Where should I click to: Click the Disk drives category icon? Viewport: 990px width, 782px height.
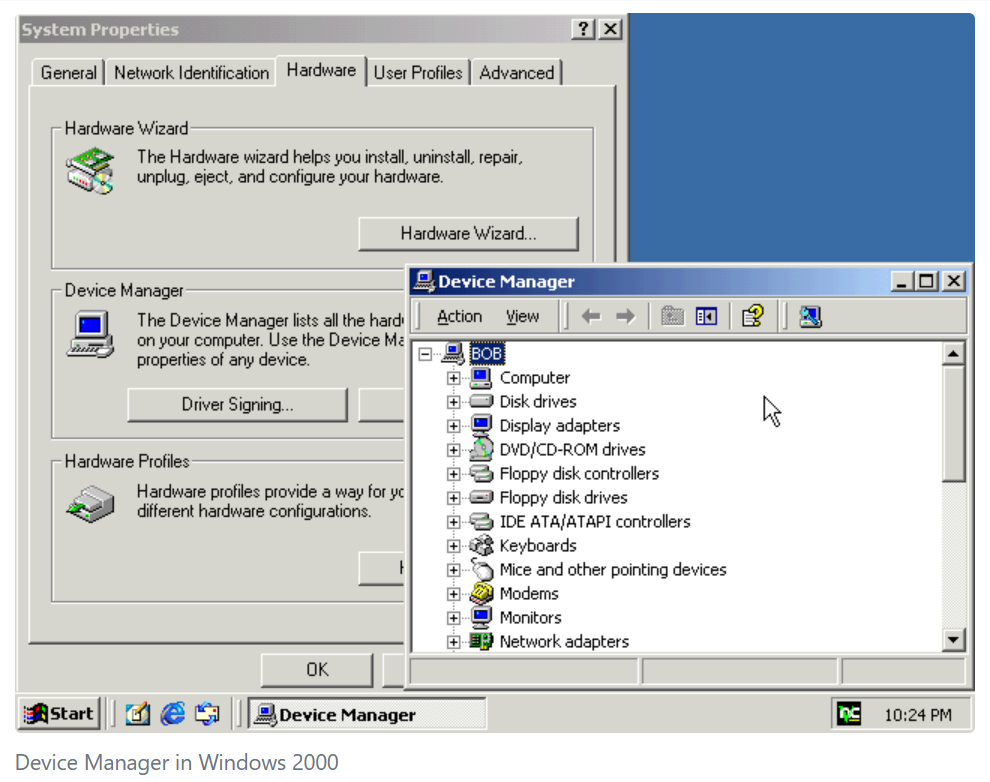pyautogui.click(x=481, y=401)
